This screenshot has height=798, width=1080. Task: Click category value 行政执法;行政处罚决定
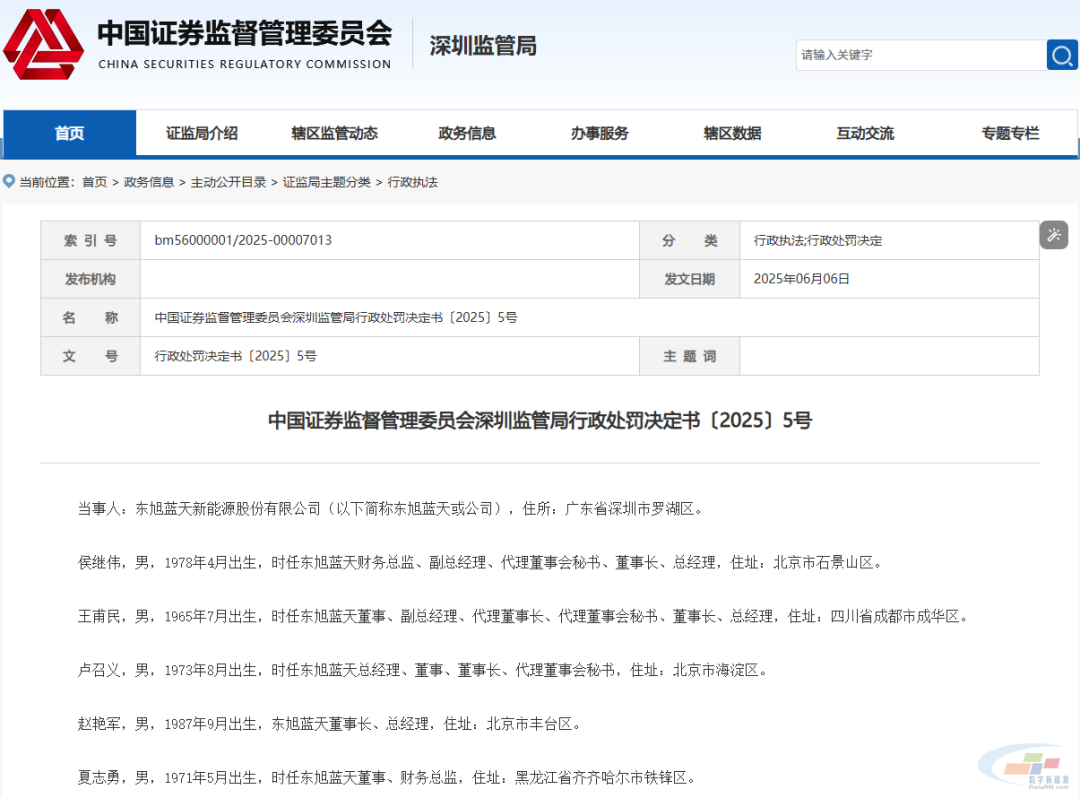click(x=818, y=240)
